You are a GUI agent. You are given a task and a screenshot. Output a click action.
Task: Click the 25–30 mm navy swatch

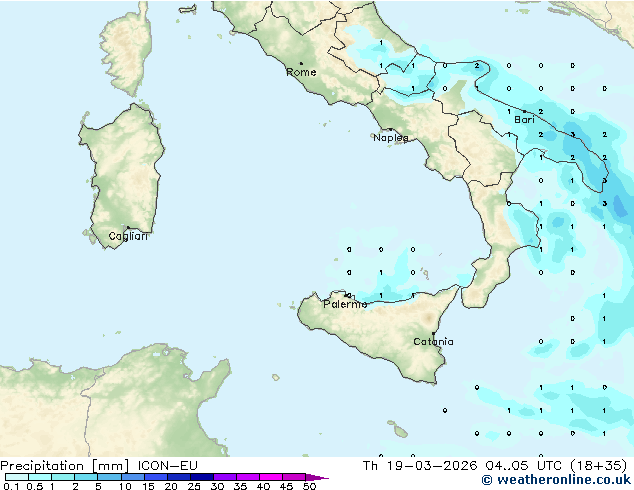(201, 477)
